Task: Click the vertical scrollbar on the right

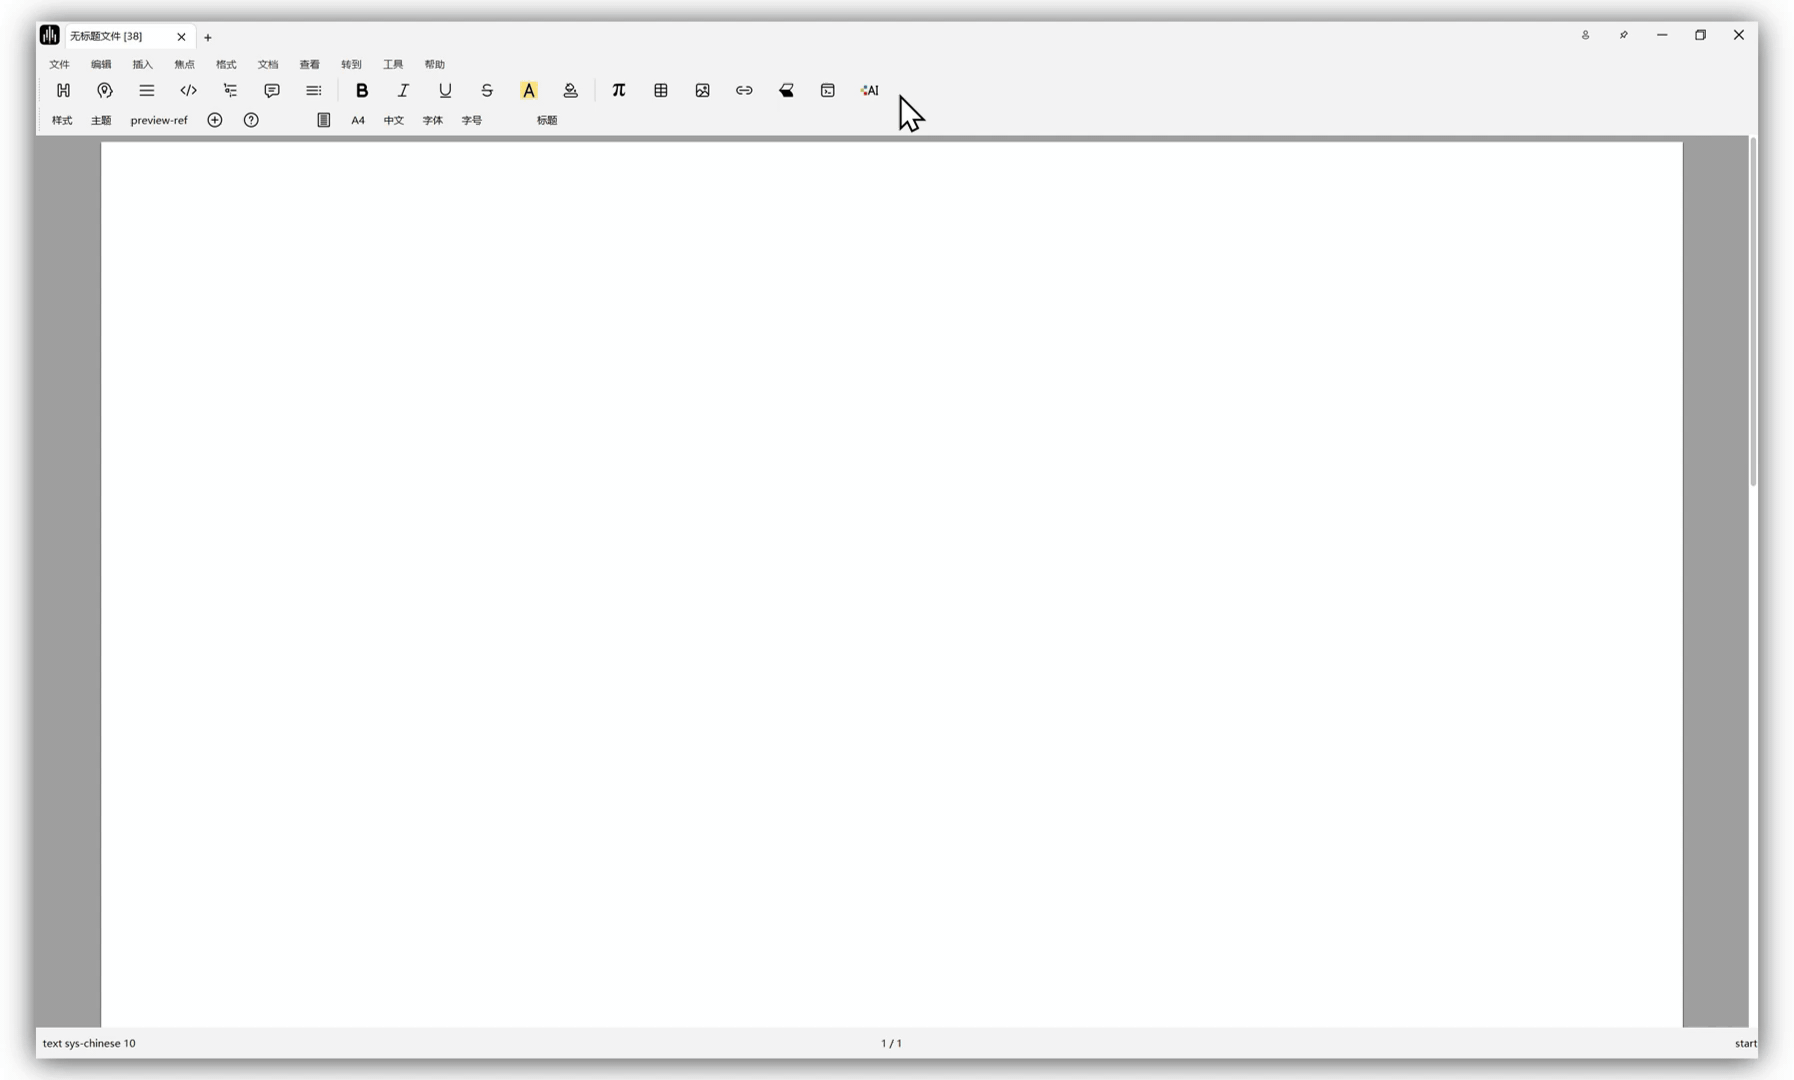Action: 1752,312
